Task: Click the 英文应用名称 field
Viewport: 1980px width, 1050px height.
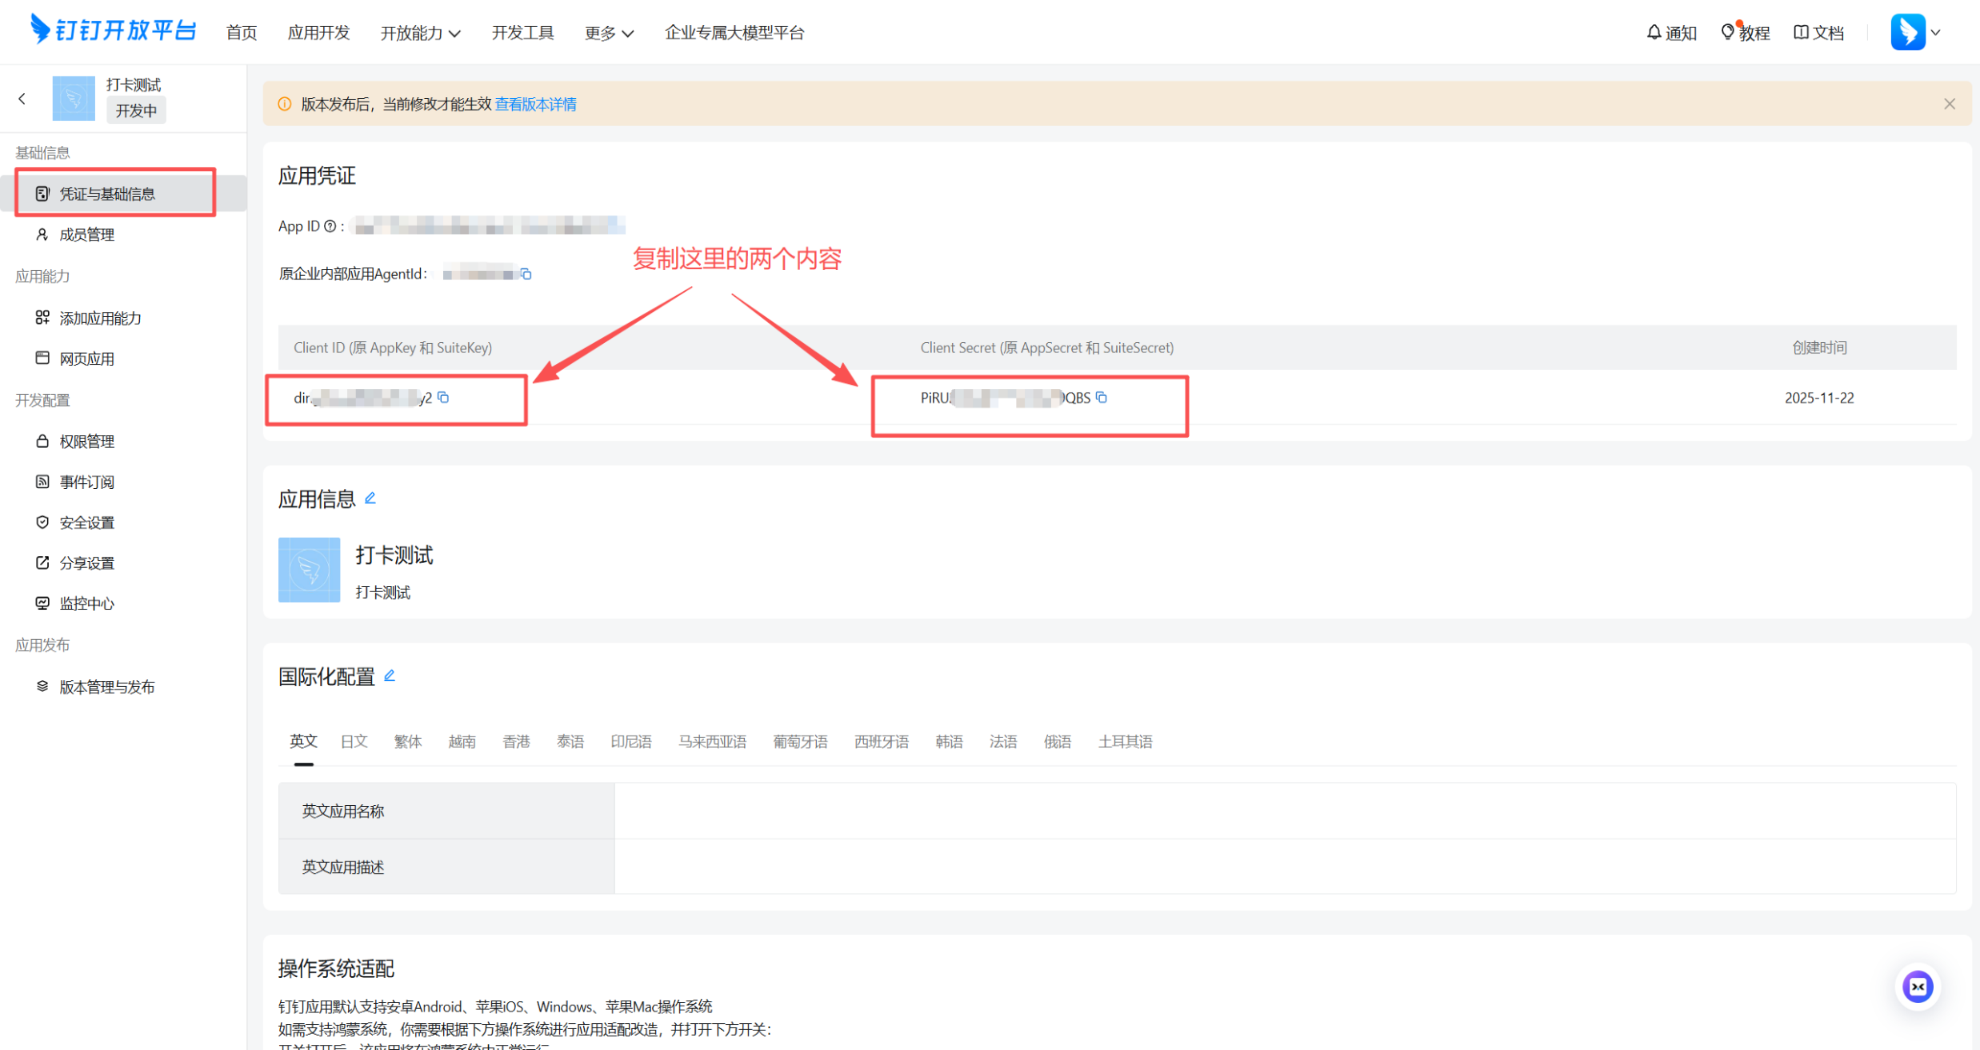Action: [x=1284, y=811]
